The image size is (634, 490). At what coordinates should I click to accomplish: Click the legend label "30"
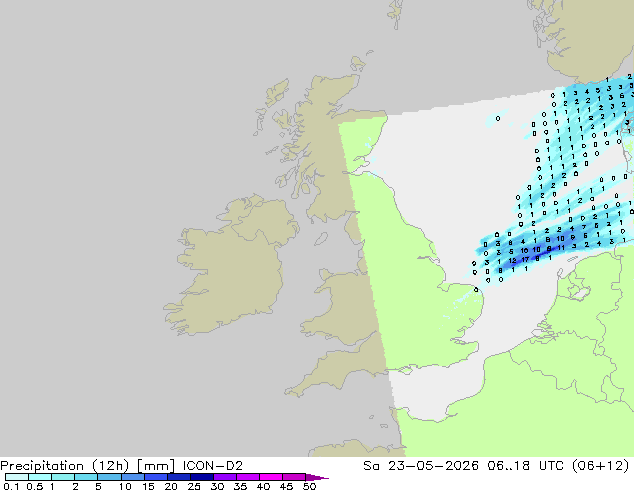(x=217, y=486)
